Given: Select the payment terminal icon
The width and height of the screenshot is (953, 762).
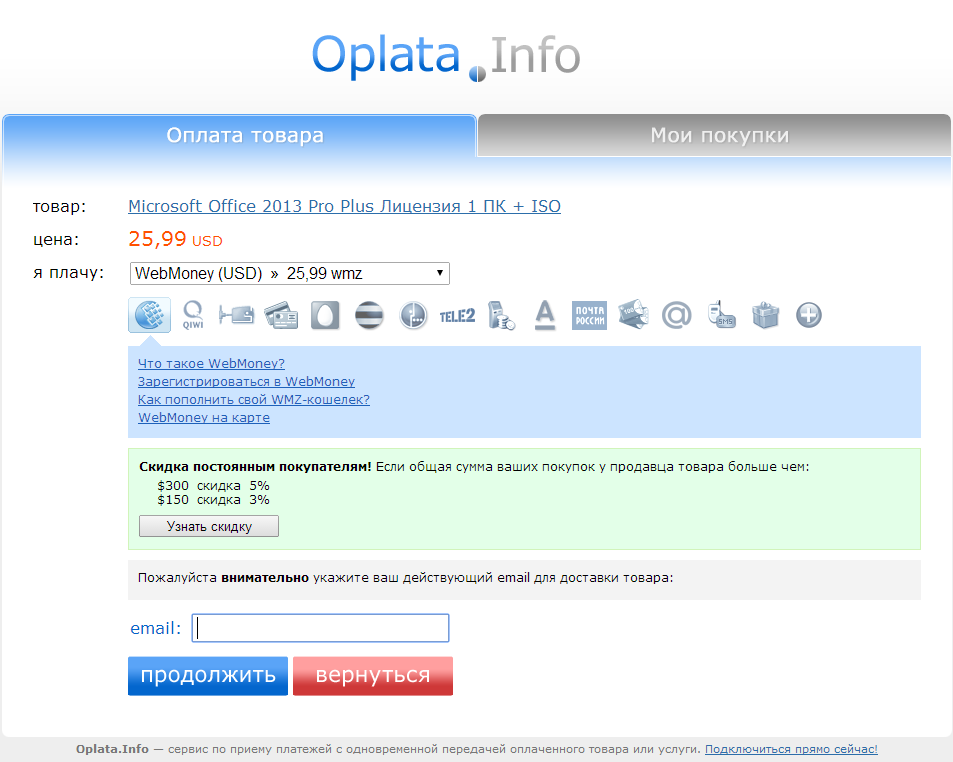Looking at the screenshot, I should click(x=501, y=315).
